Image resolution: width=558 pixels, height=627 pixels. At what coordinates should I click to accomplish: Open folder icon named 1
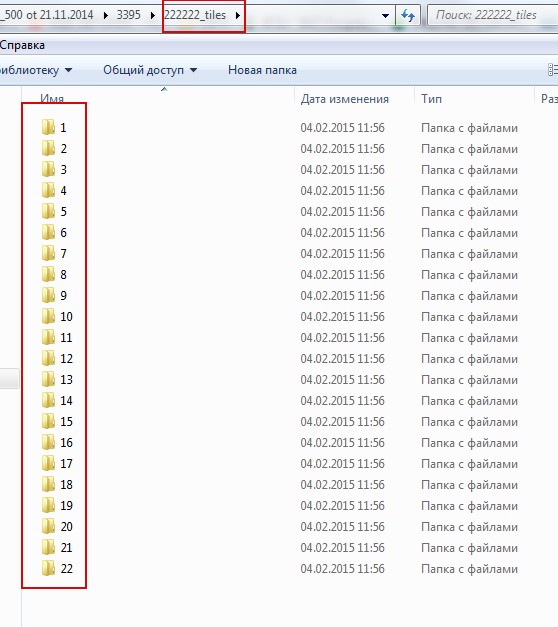[x=48, y=127]
